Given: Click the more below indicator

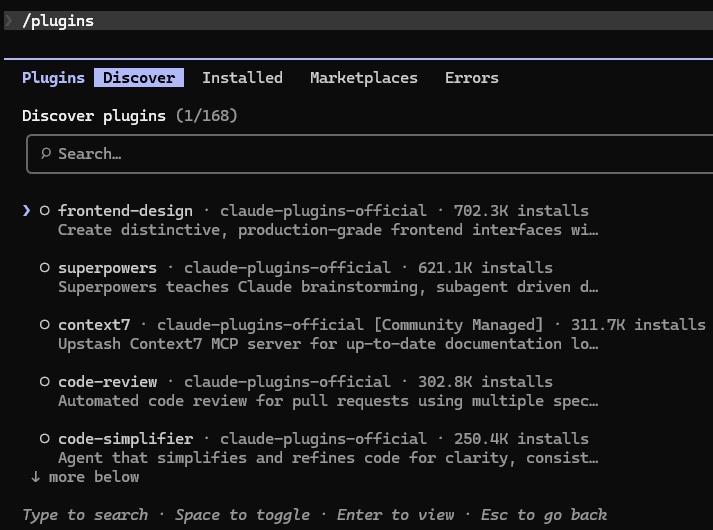Looking at the screenshot, I should pyautogui.click(x=85, y=477).
